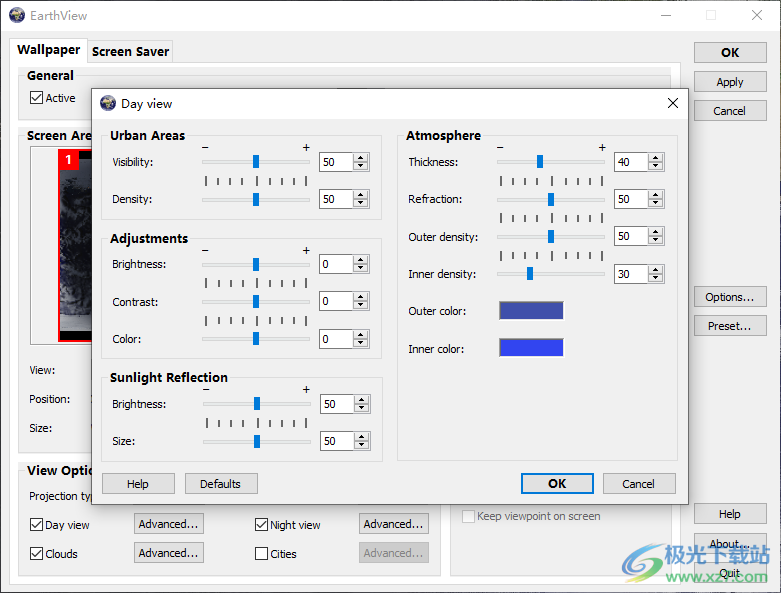The image size is (781, 593).
Task: Click the Urban Areas Visibility slider thumb
Action: (256, 161)
